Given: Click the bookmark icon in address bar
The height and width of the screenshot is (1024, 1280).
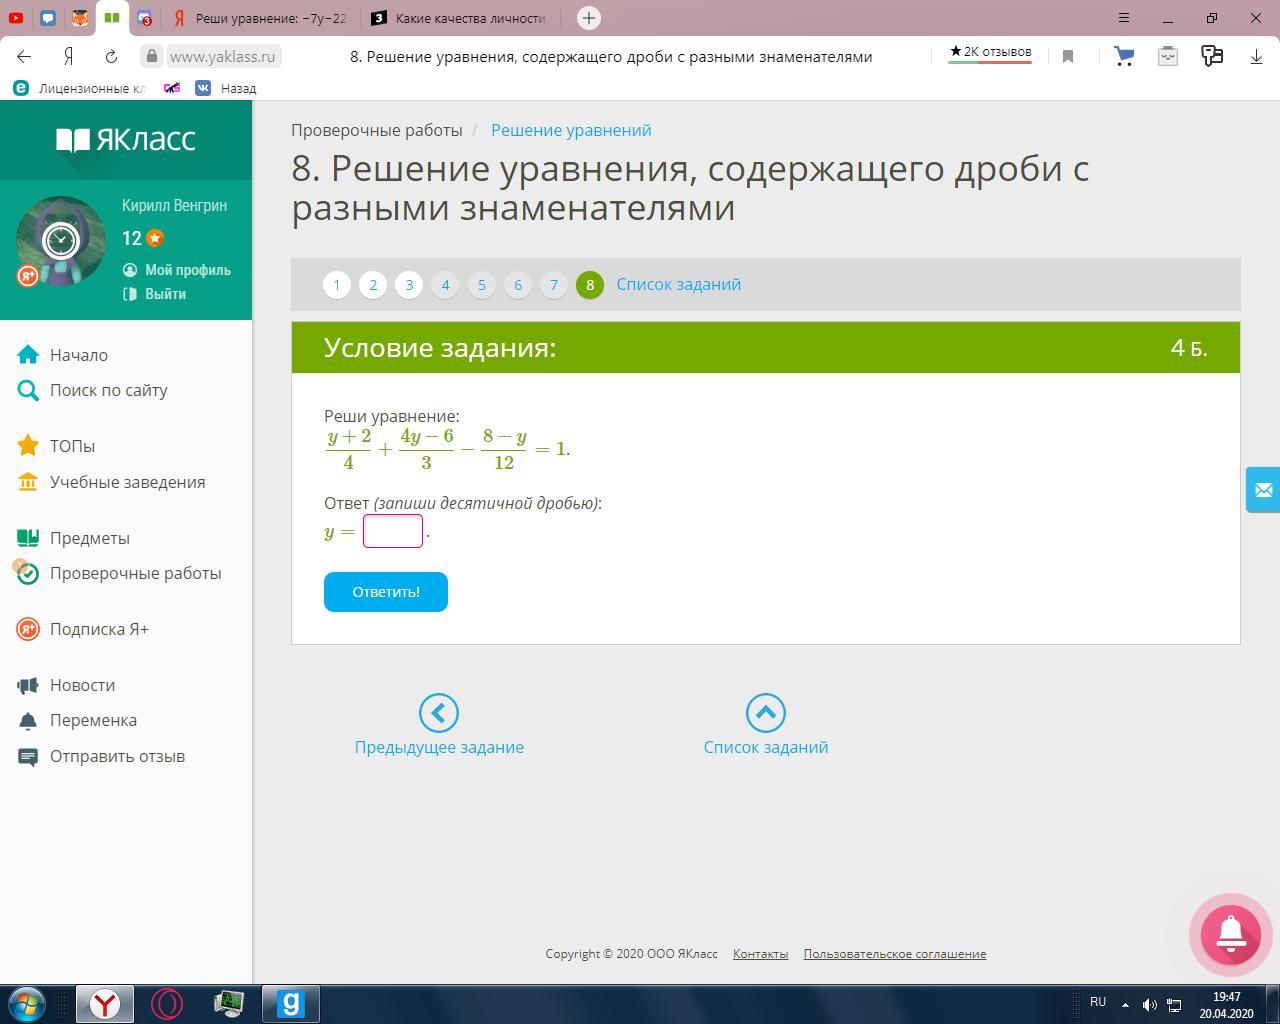Looking at the screenshot, I should click(1068, 57).
